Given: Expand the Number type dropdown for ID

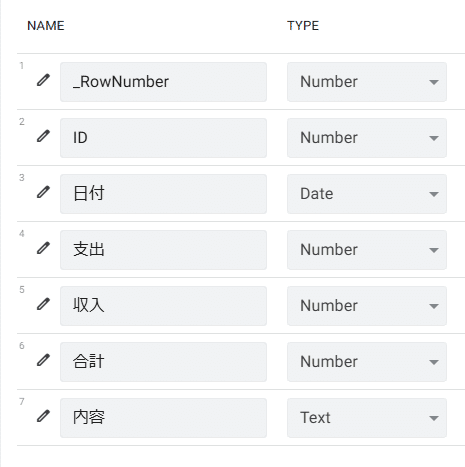Looking at the screenshot, I should coord(367,138).
